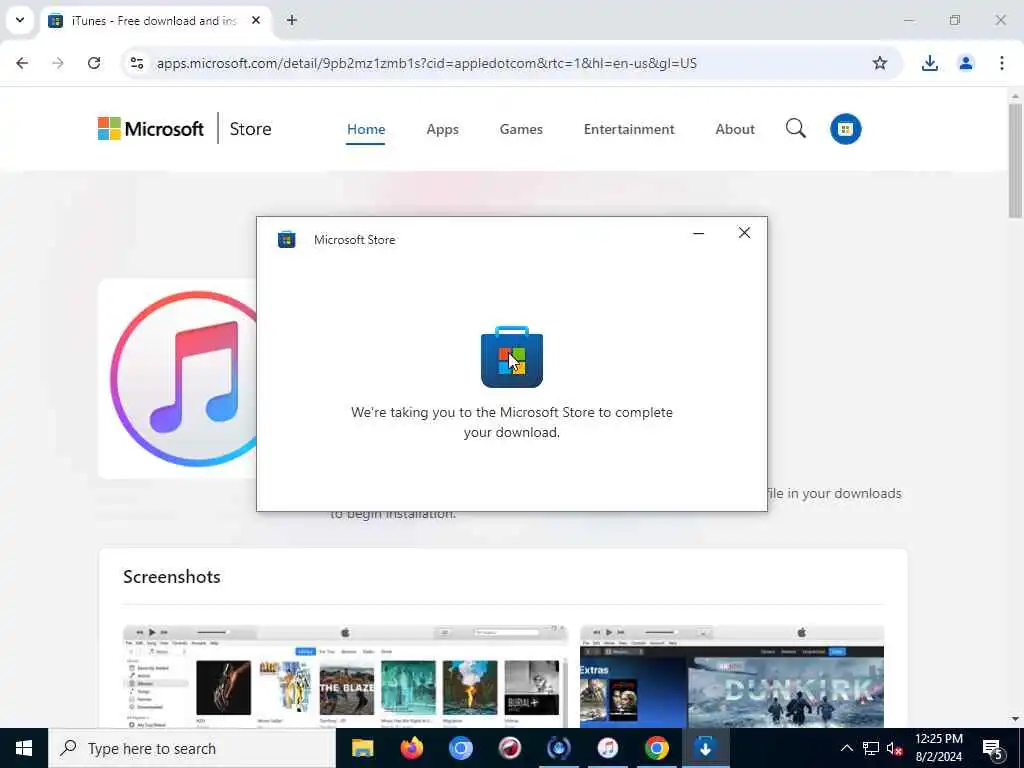Close the Microsoft Store dialog
Screen dimensions: 1024x768
744,233
